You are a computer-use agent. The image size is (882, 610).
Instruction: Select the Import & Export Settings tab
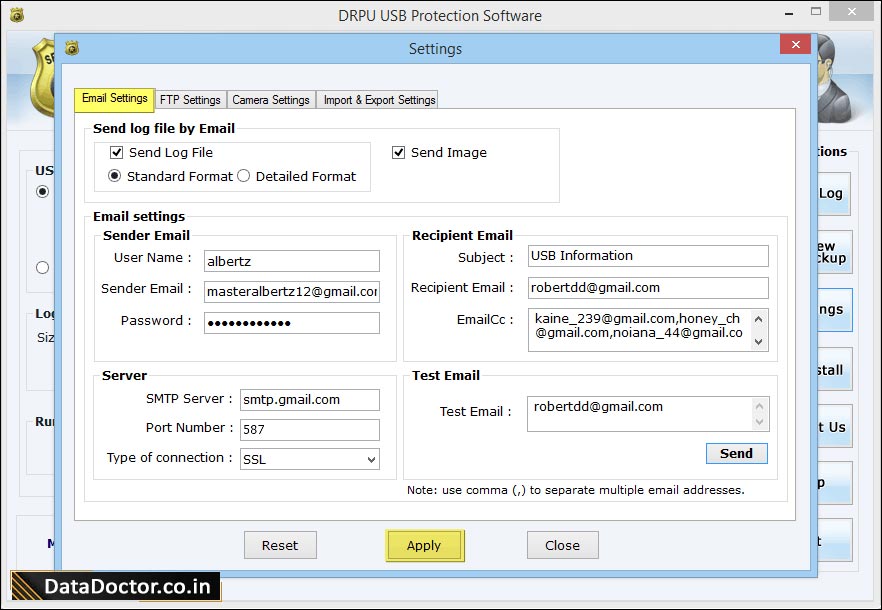[377, 99]
